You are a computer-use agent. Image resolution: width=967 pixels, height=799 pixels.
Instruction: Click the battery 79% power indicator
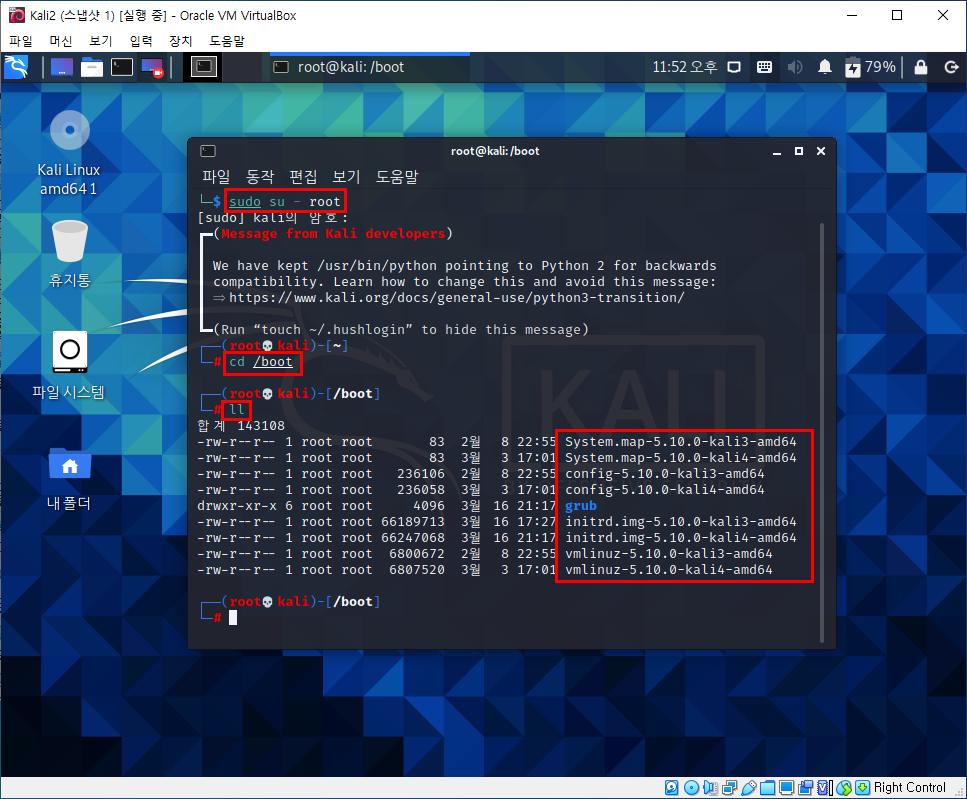point(870,67)
